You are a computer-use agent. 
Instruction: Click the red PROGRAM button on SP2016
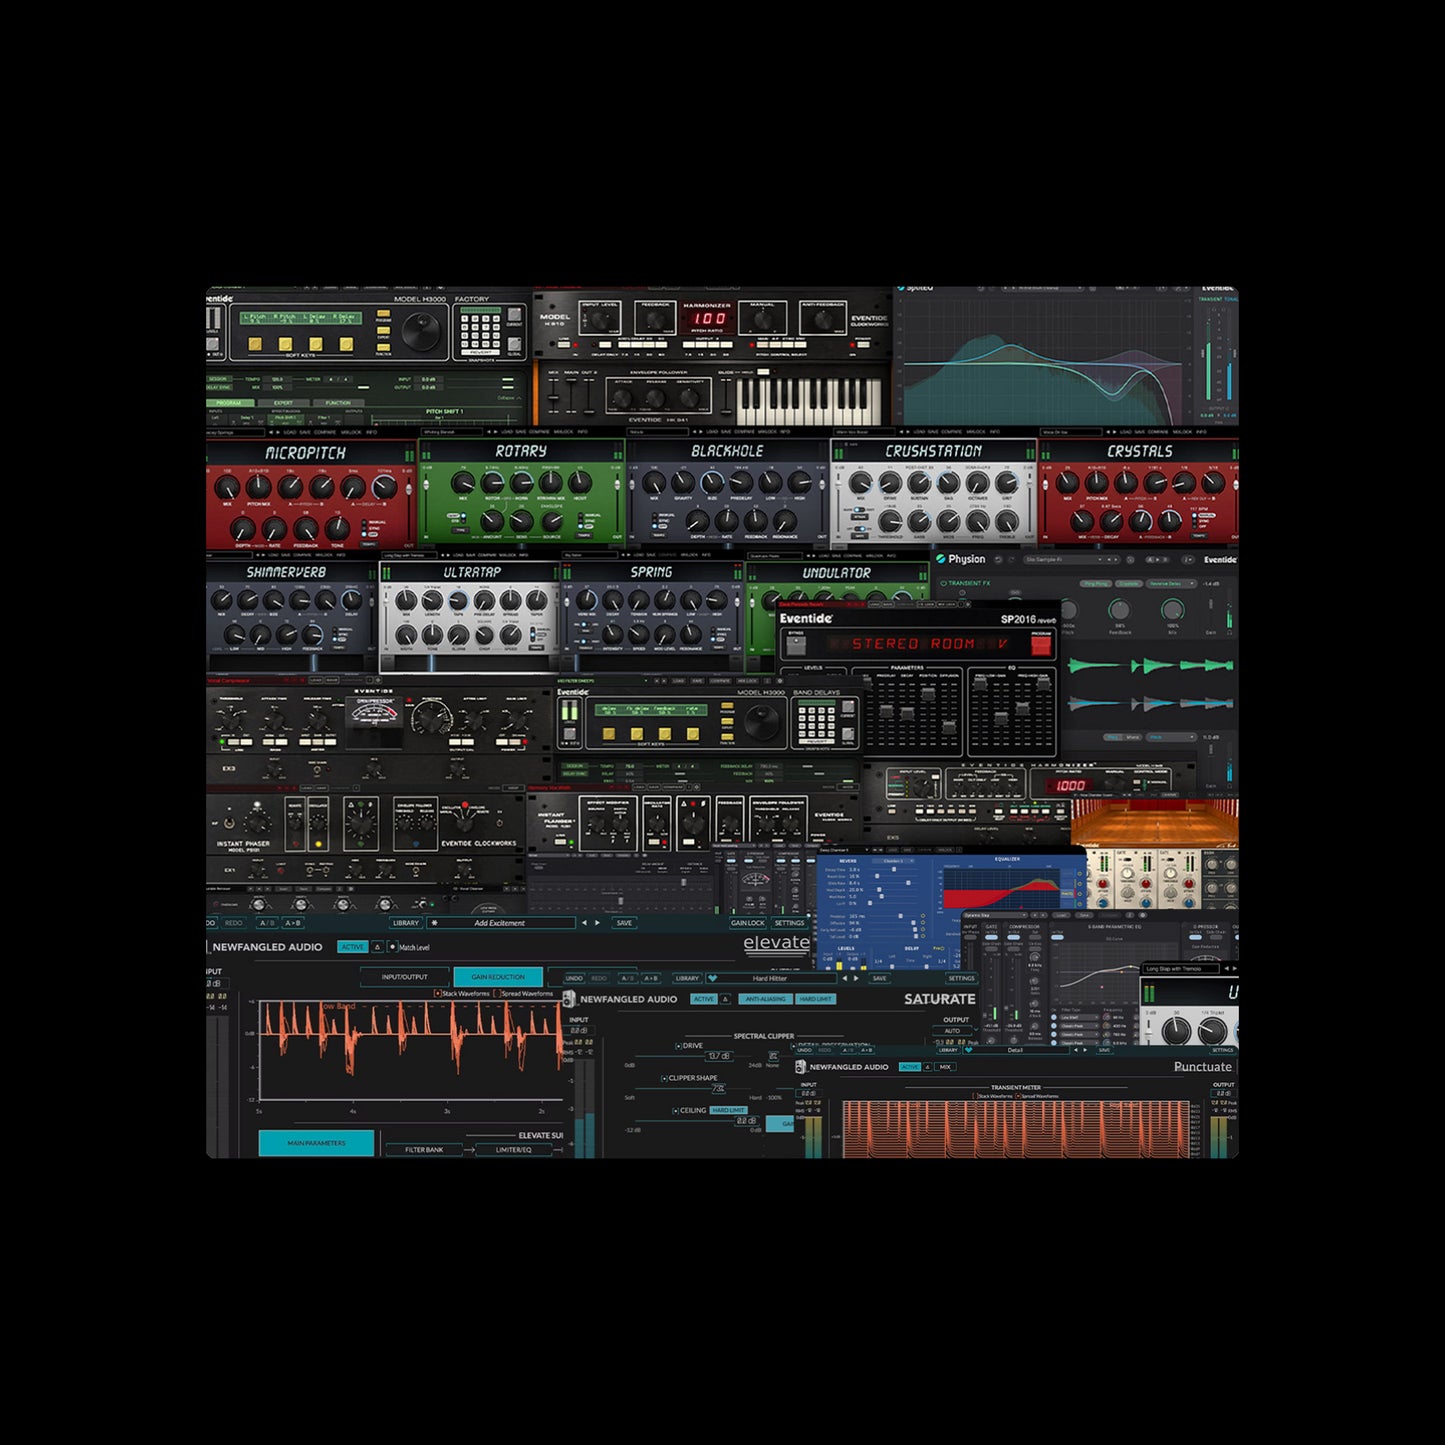coord(1041,646)
